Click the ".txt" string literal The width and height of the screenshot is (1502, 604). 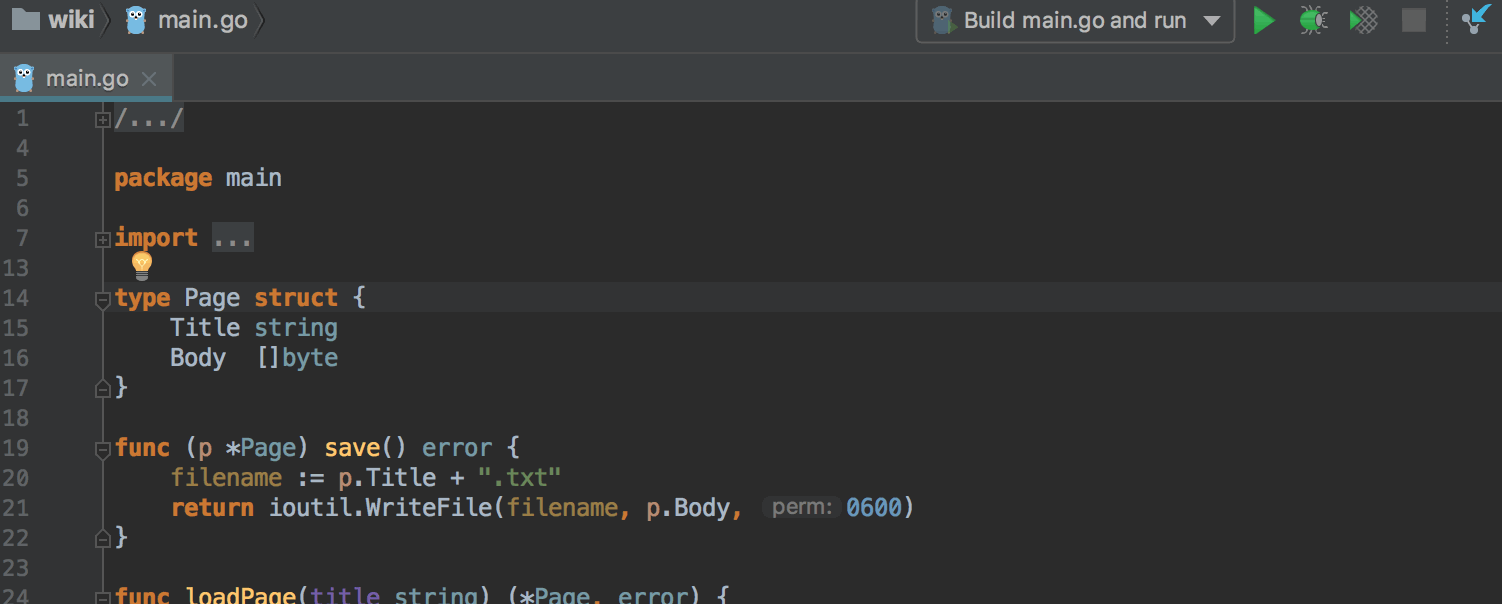[520, 478]
